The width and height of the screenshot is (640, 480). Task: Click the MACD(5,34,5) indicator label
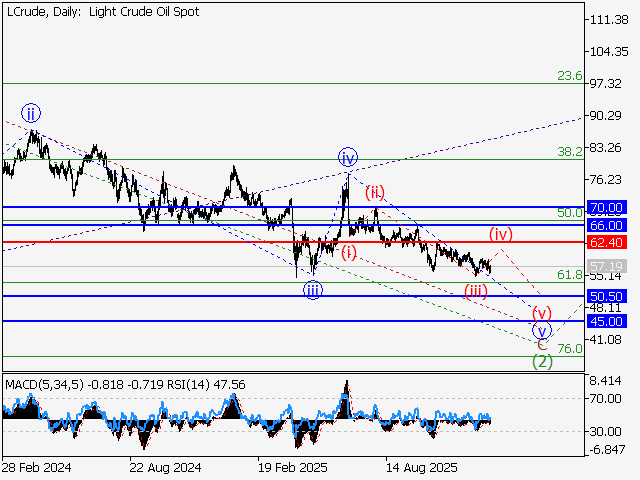coord(43,383)
